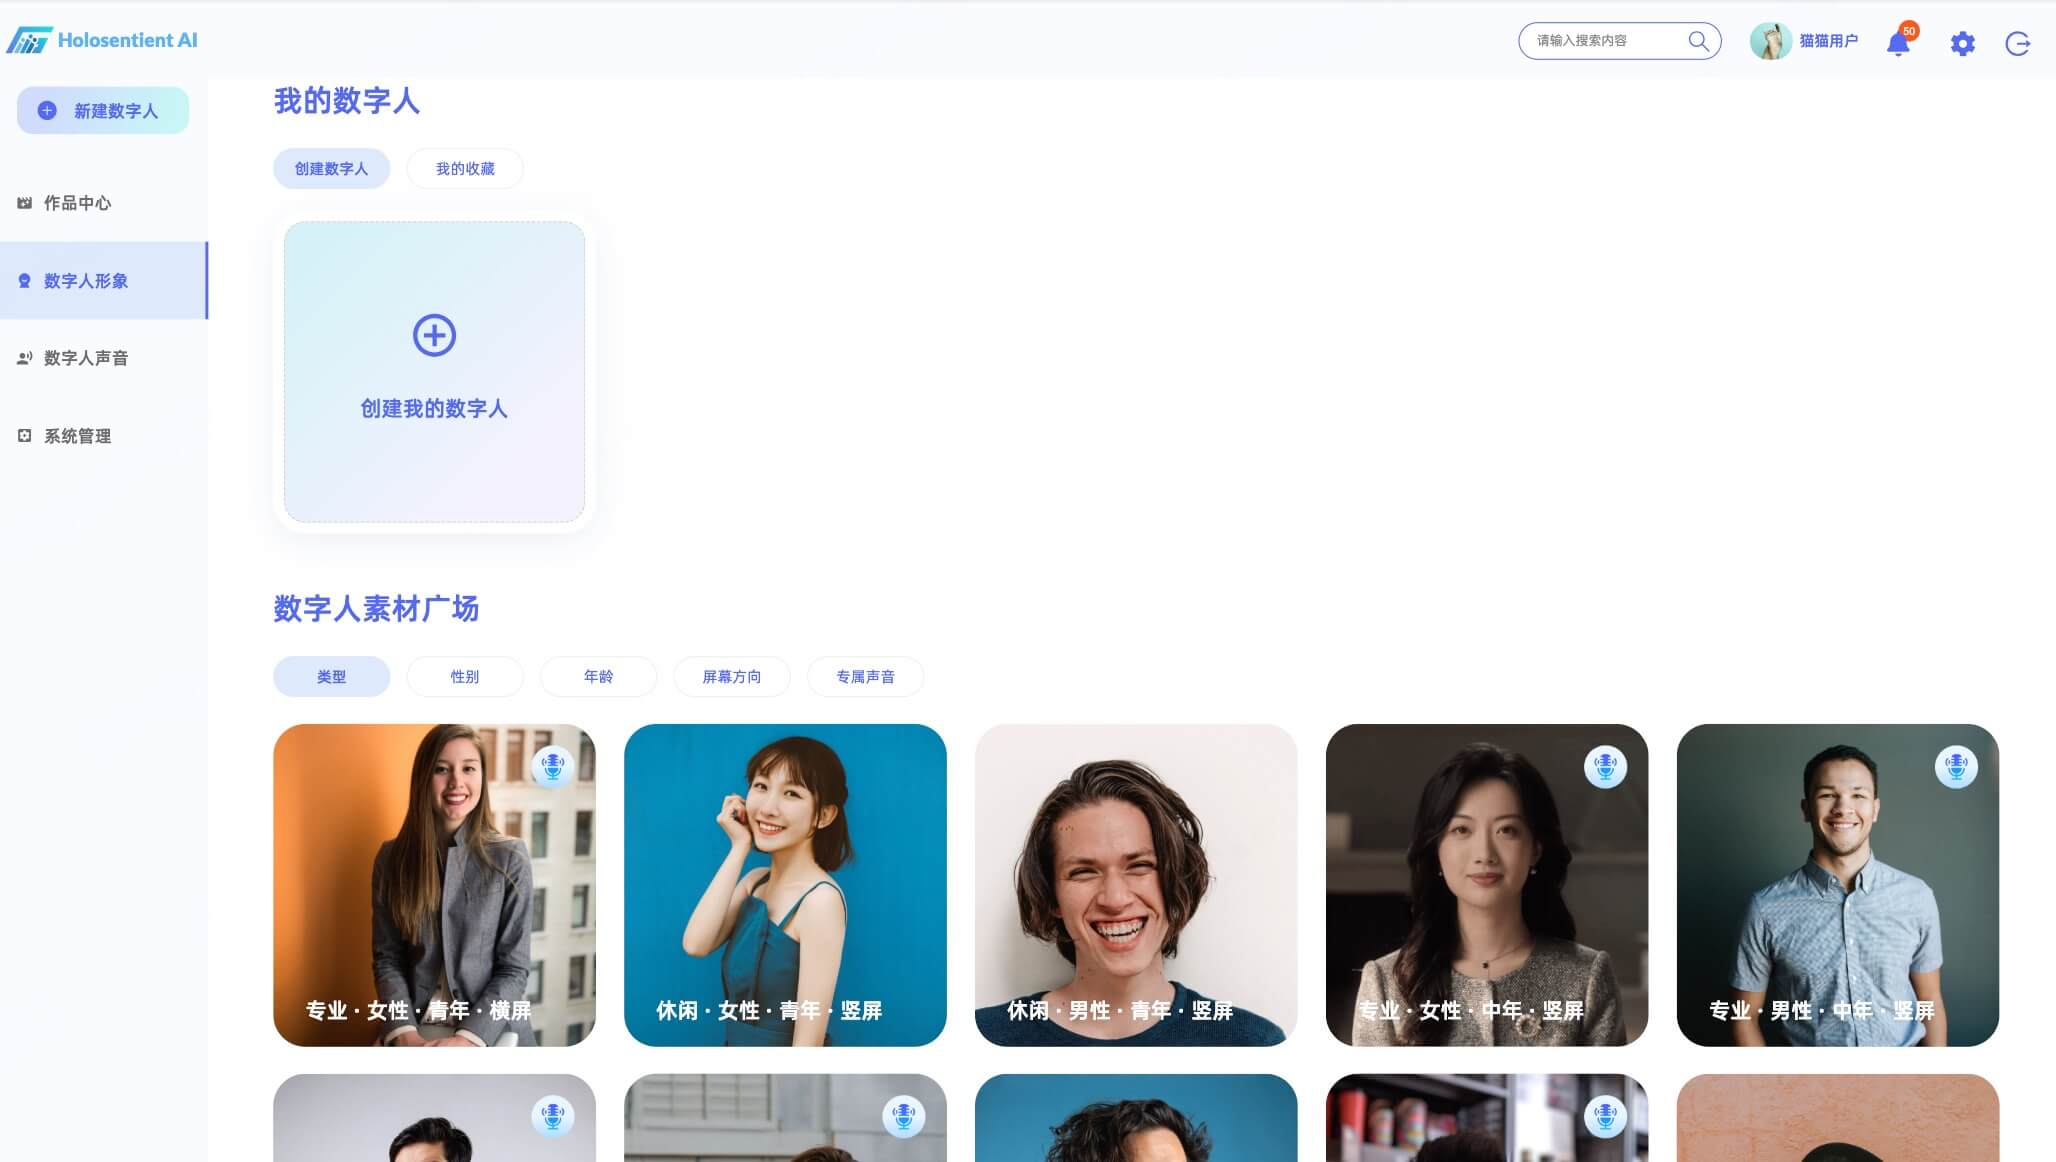Click the search magnifier icon
The width and height of the screenshot is (2056, 1162).
pos(1698,41)
